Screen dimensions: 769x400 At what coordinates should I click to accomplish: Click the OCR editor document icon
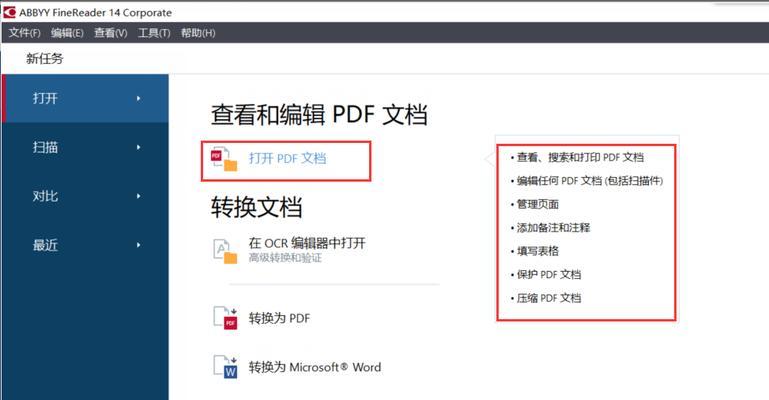point(225,251)
